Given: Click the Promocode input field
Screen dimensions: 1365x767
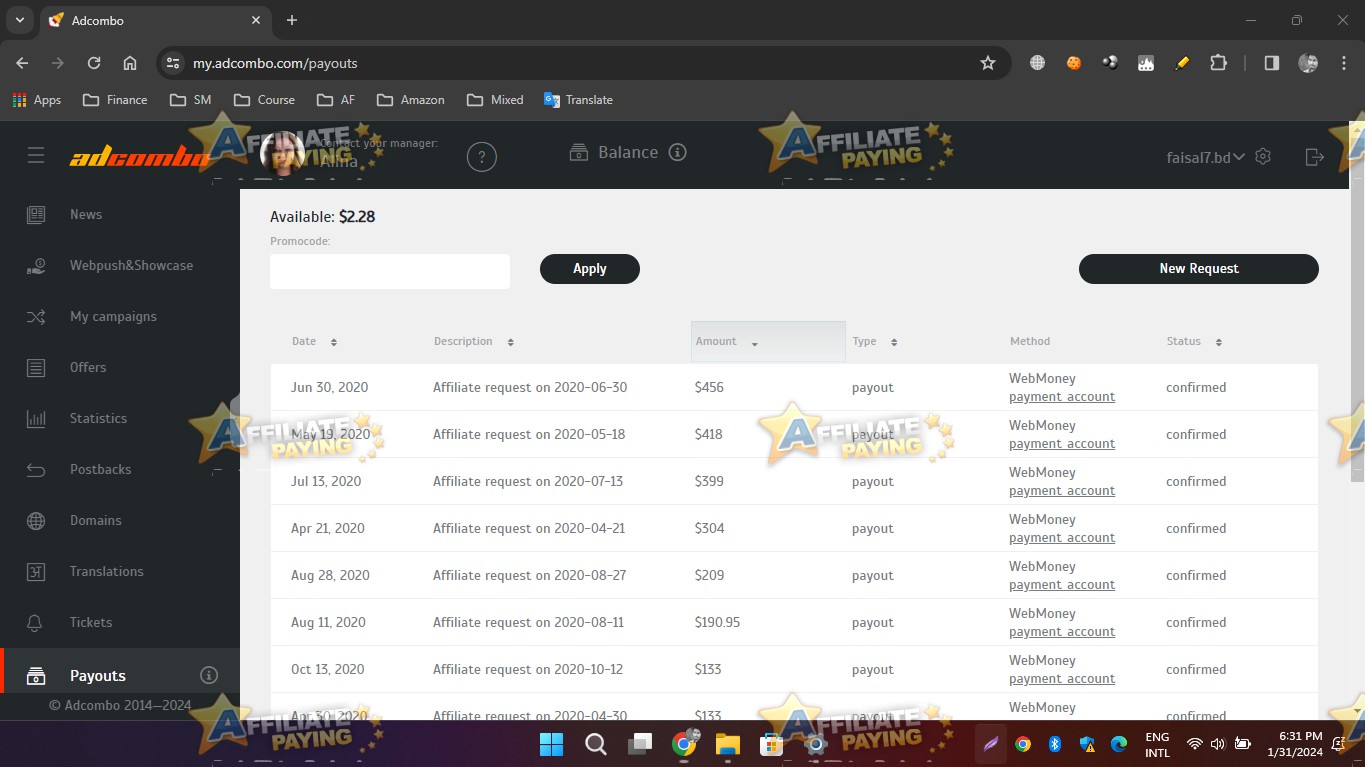Looking at the screenshot, I should coord(390,271).
